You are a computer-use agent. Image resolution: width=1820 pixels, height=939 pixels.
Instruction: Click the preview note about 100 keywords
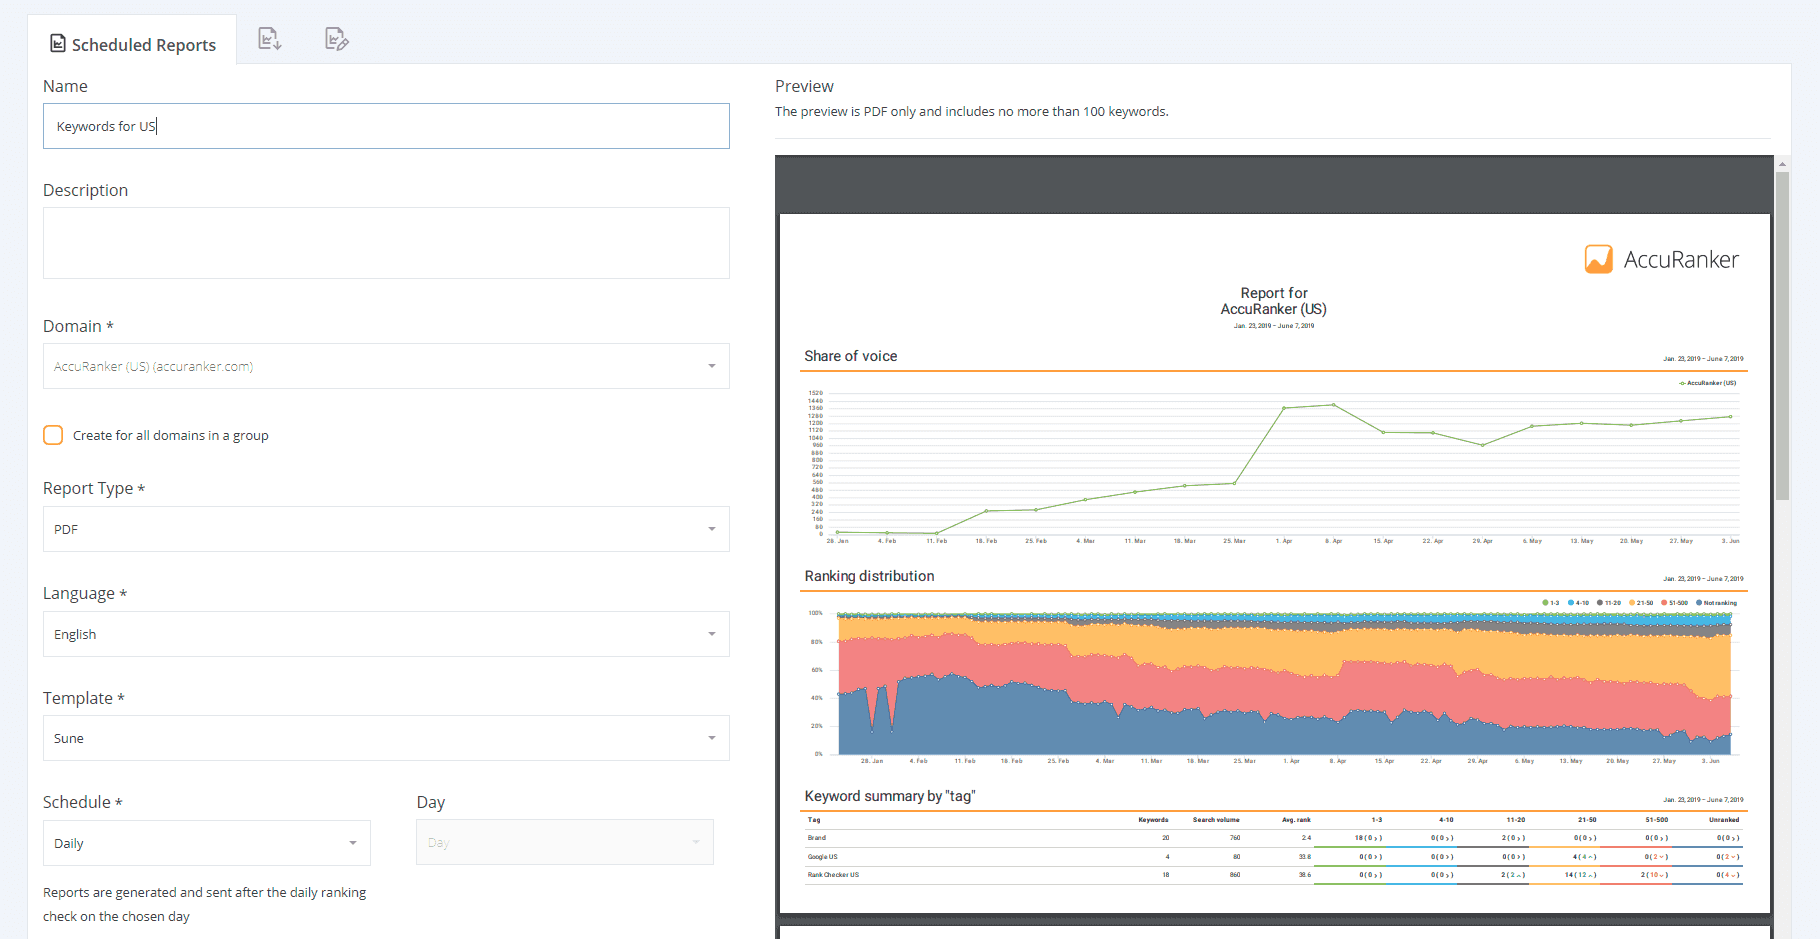click(971, 111)
